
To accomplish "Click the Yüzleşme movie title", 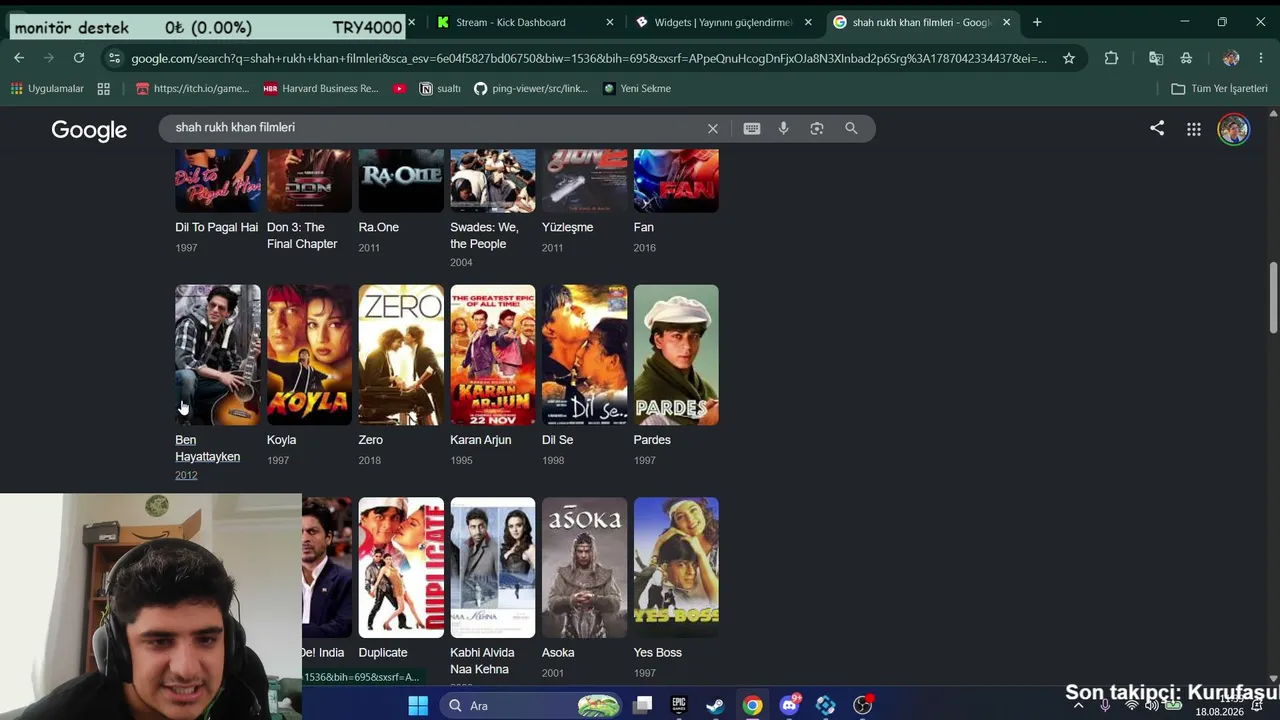I will click(568, 227).
